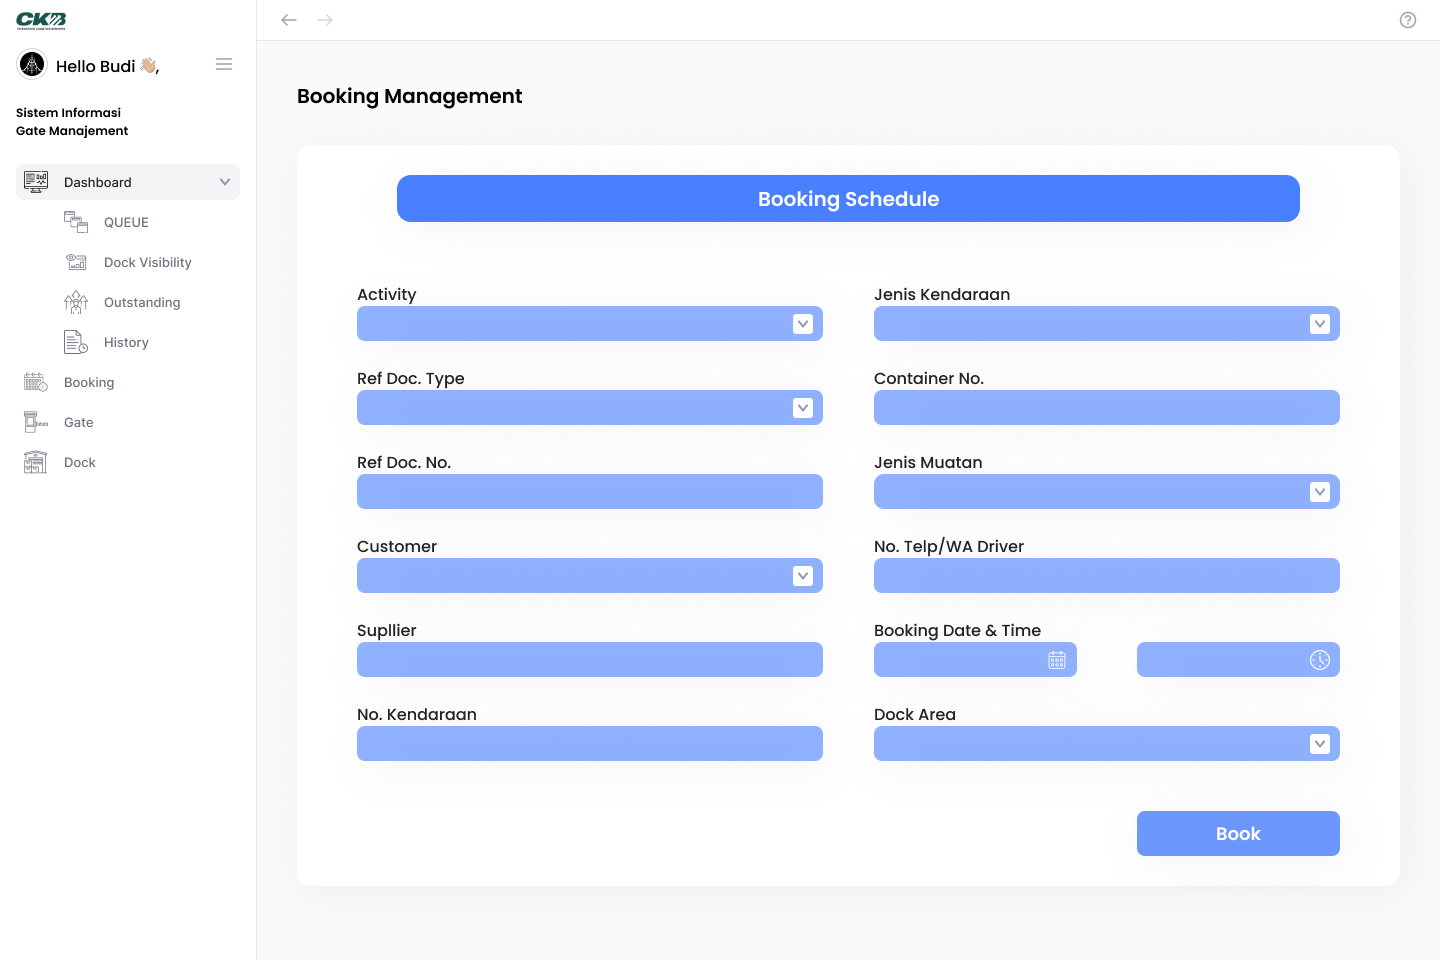Focus the No. Kendaraan input field

coord(590,744)
